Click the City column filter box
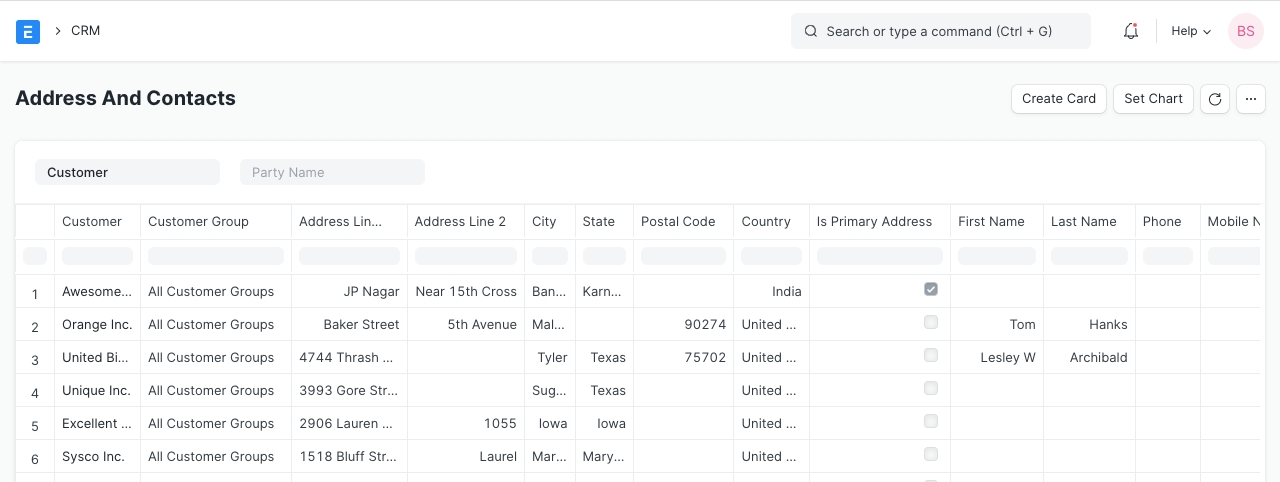Image resolution: width=1280 pixels, height=482 pixels. coord(550,257)
